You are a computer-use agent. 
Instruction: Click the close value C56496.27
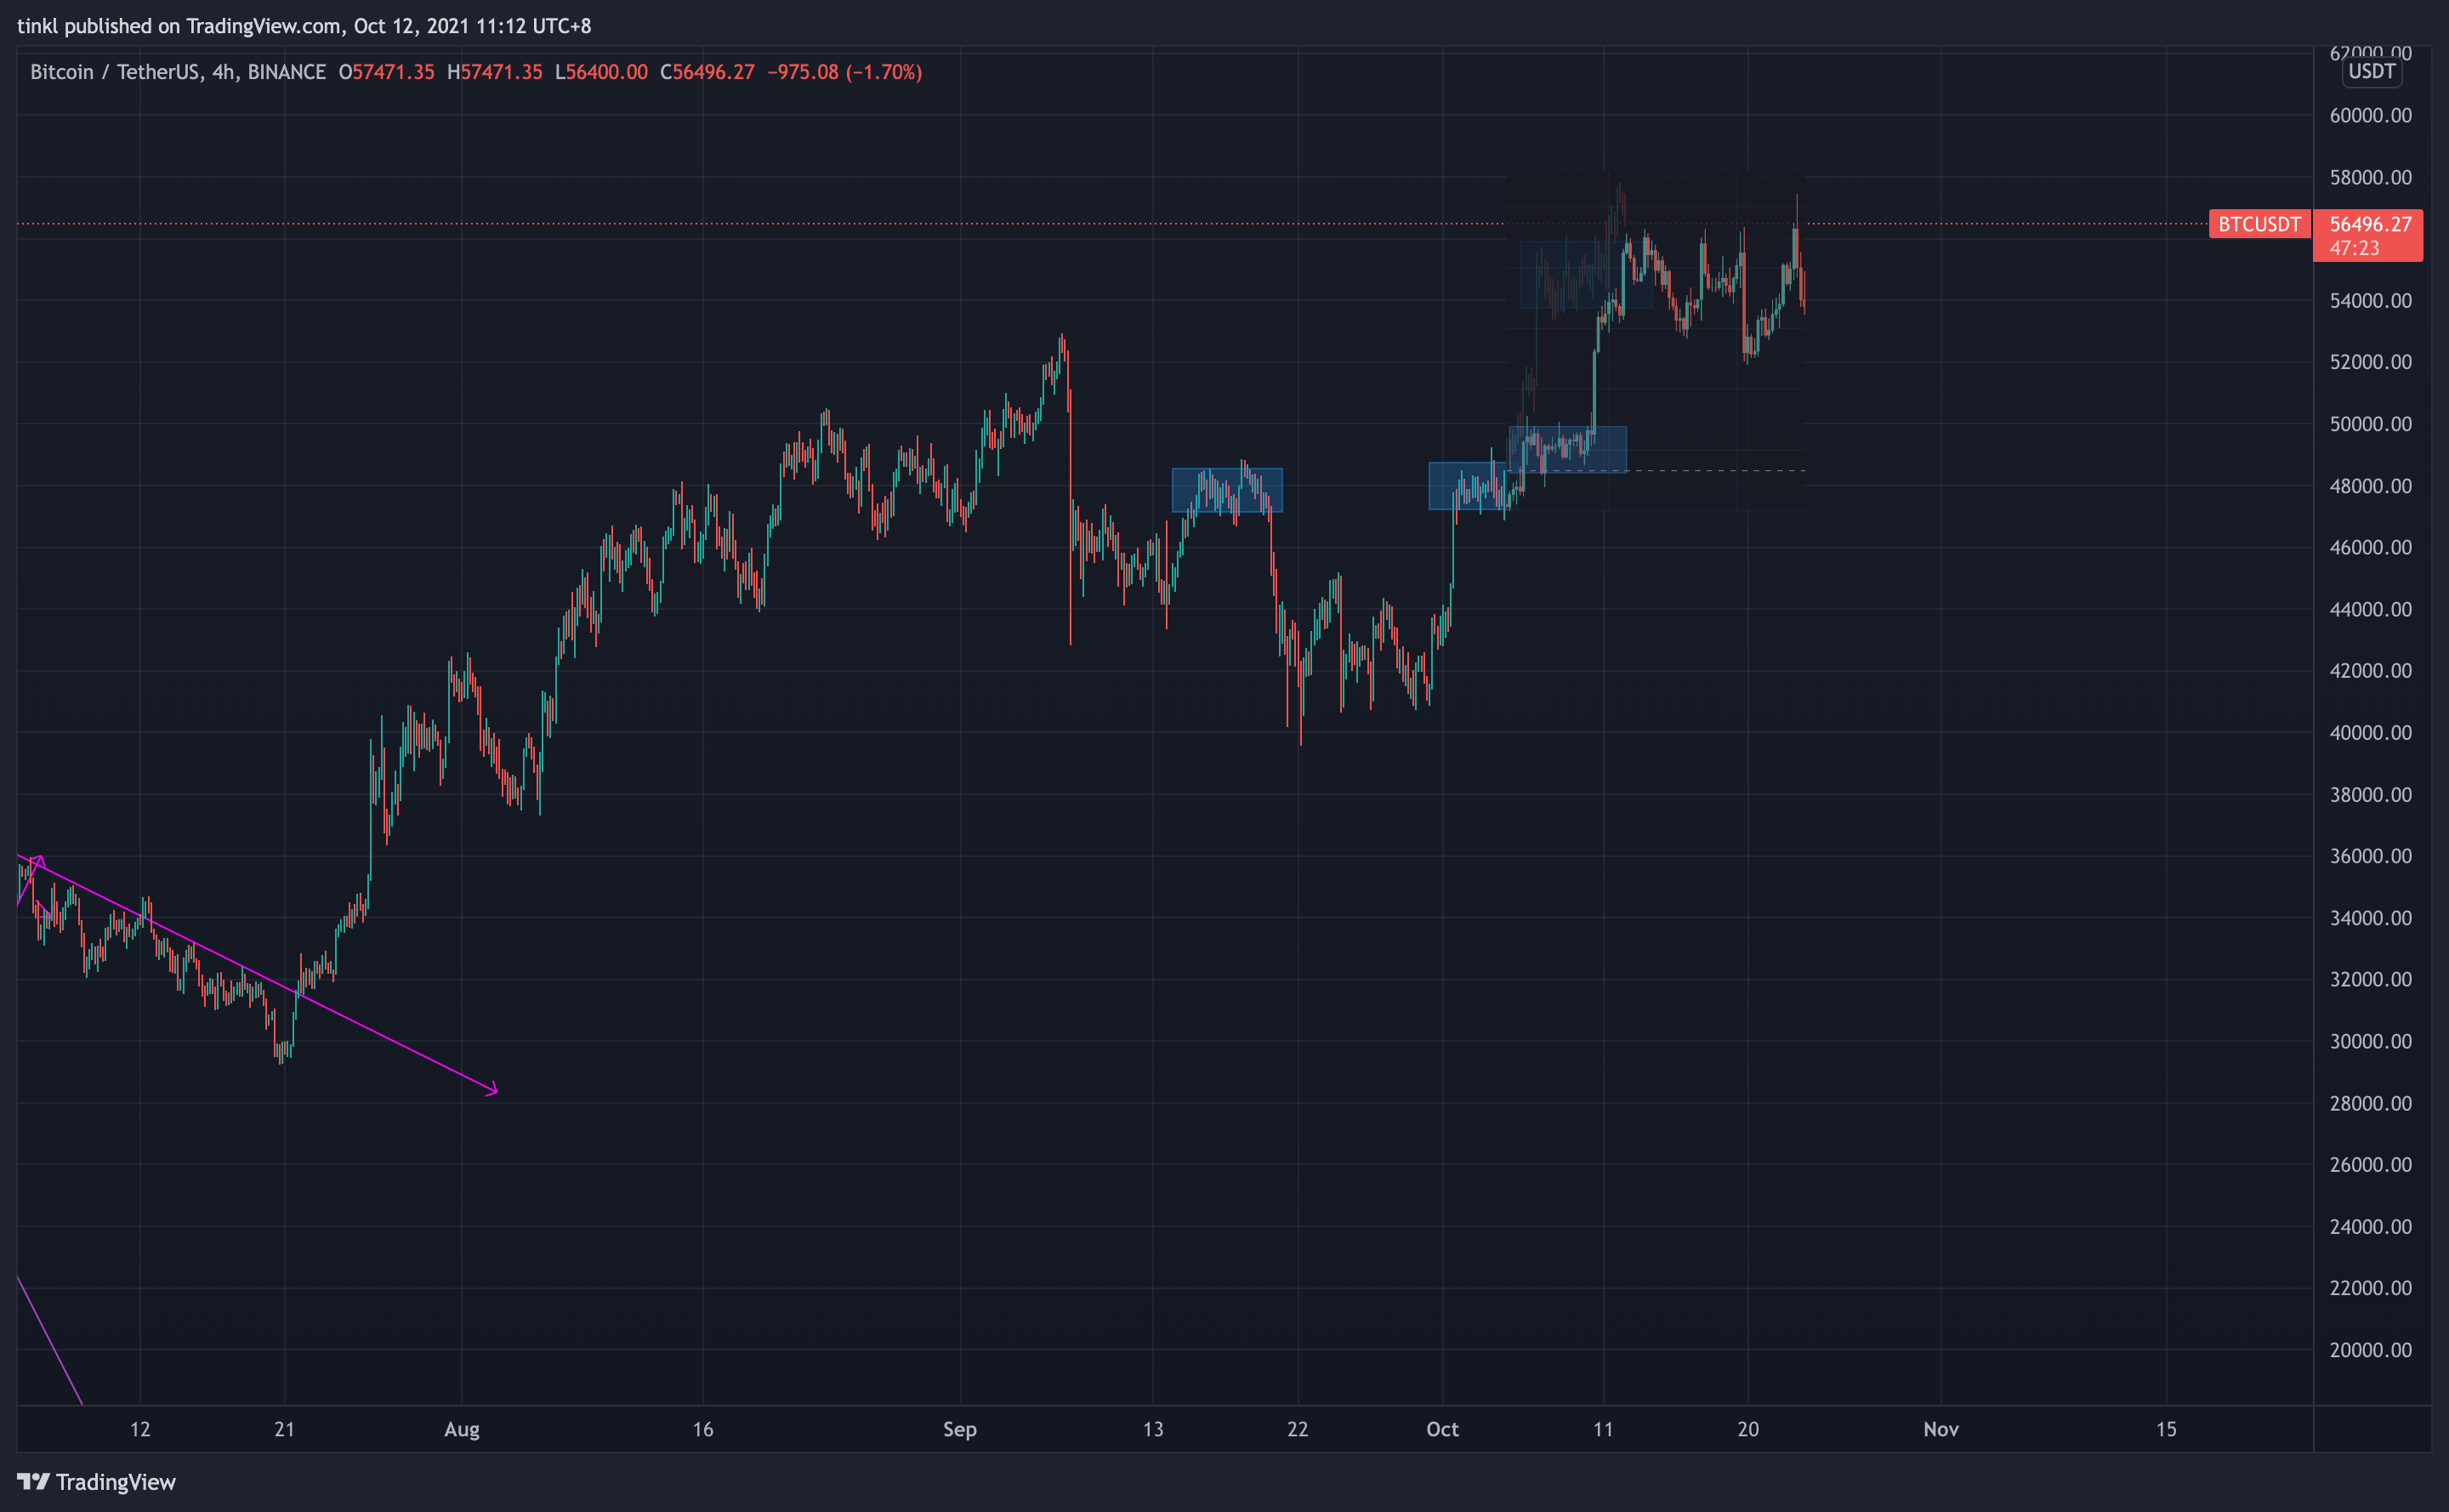coord(707,72)
